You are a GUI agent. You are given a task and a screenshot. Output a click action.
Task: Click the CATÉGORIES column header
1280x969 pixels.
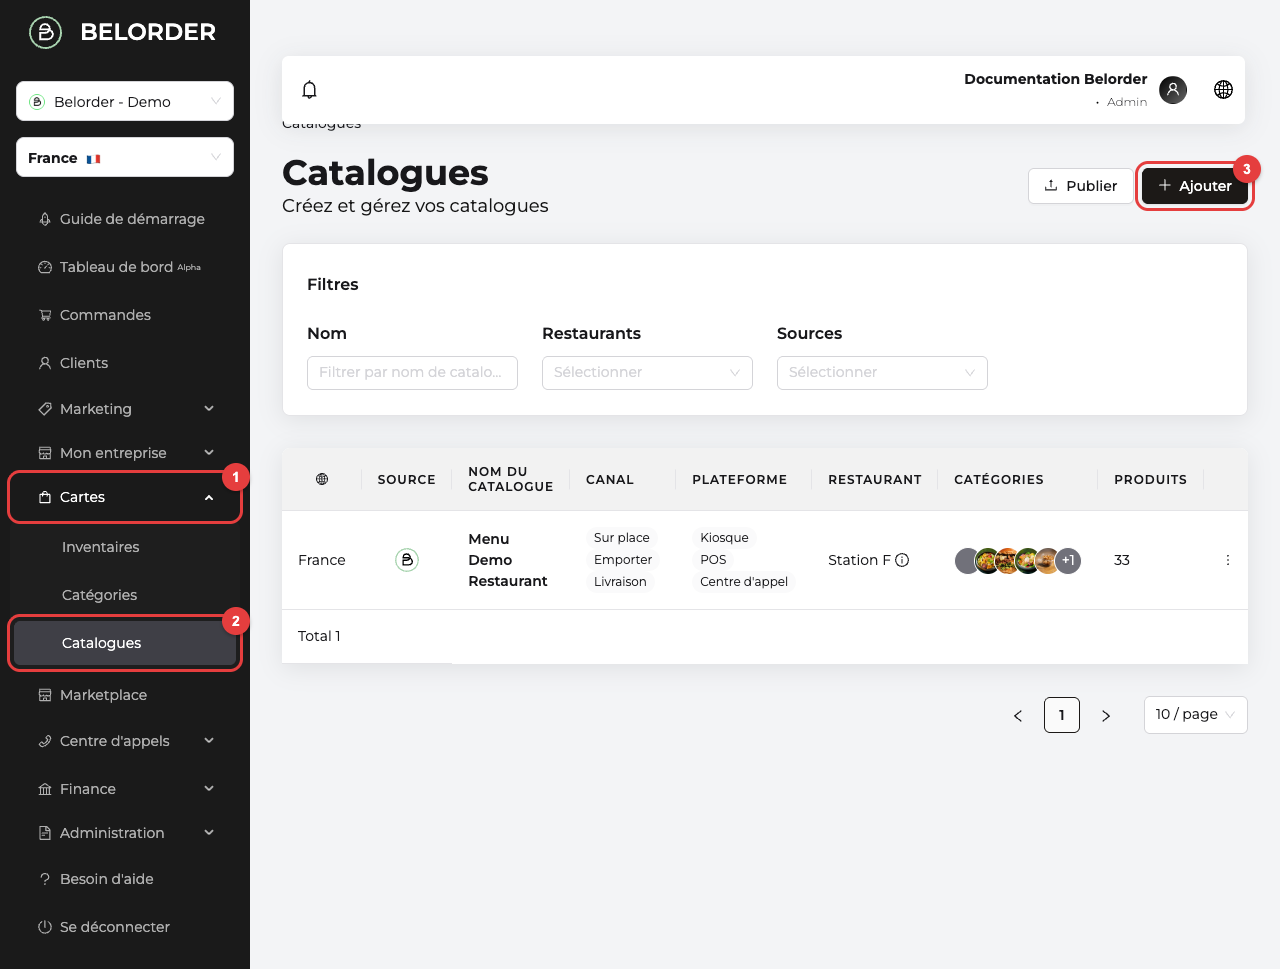(x=999, y=480)
